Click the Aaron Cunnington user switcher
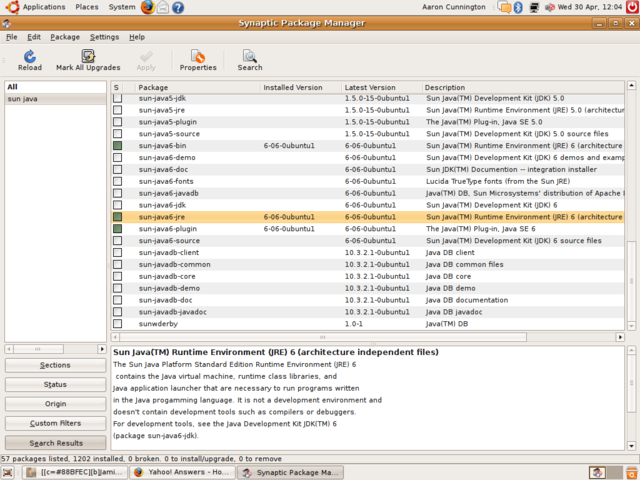The width and height of the screenshot is (640, 480). [454, 7]
